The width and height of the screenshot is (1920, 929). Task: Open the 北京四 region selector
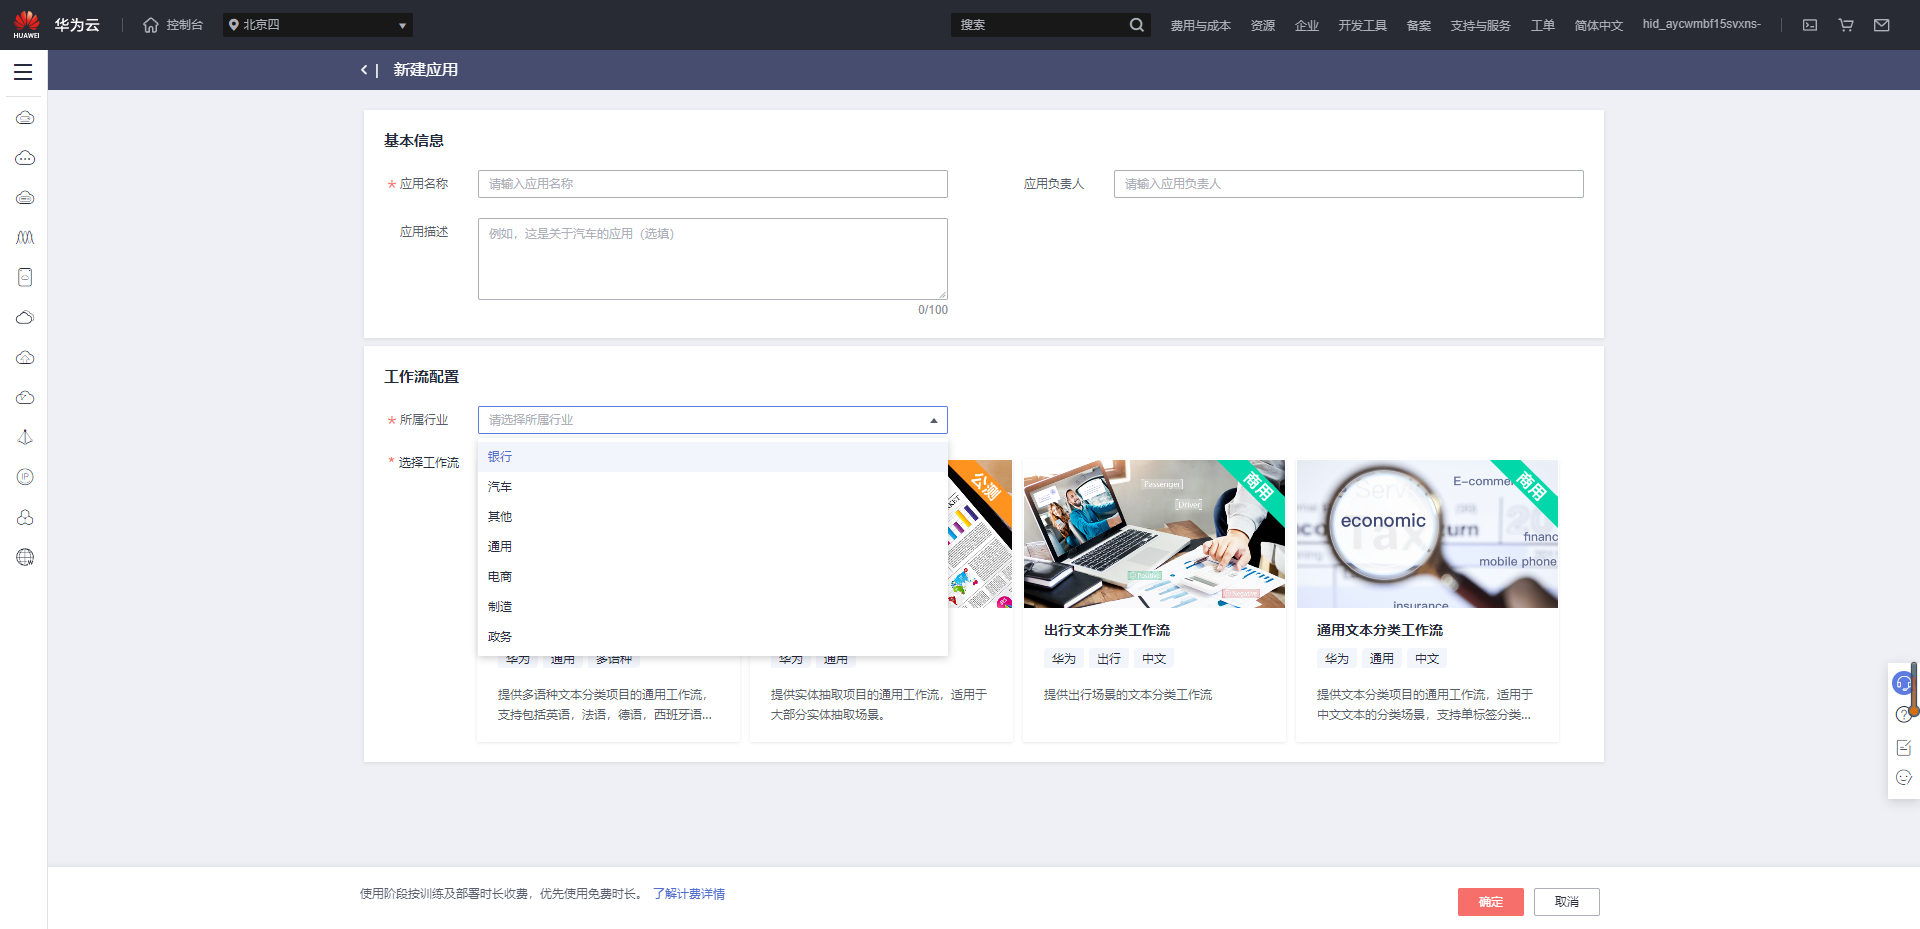coord(317,24)
